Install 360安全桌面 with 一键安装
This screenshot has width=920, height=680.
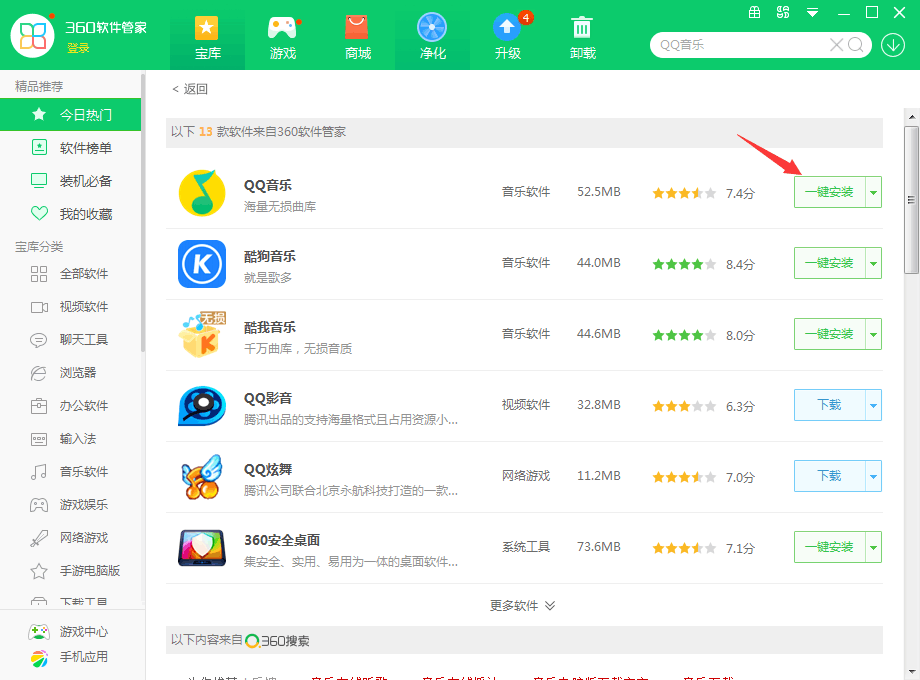[x=830, y=547]
